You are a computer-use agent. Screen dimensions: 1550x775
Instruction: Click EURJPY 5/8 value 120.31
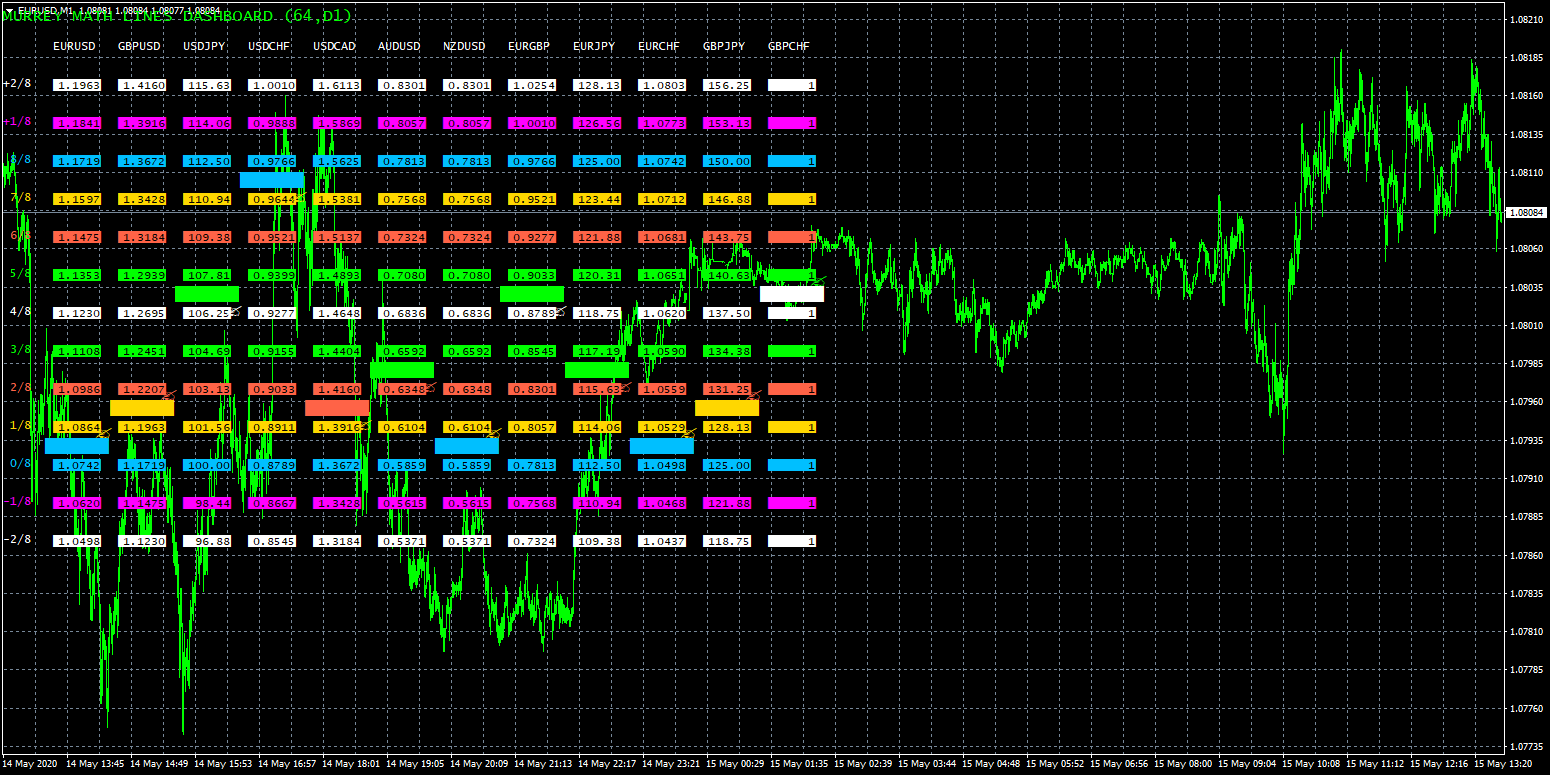click(597, 275)
